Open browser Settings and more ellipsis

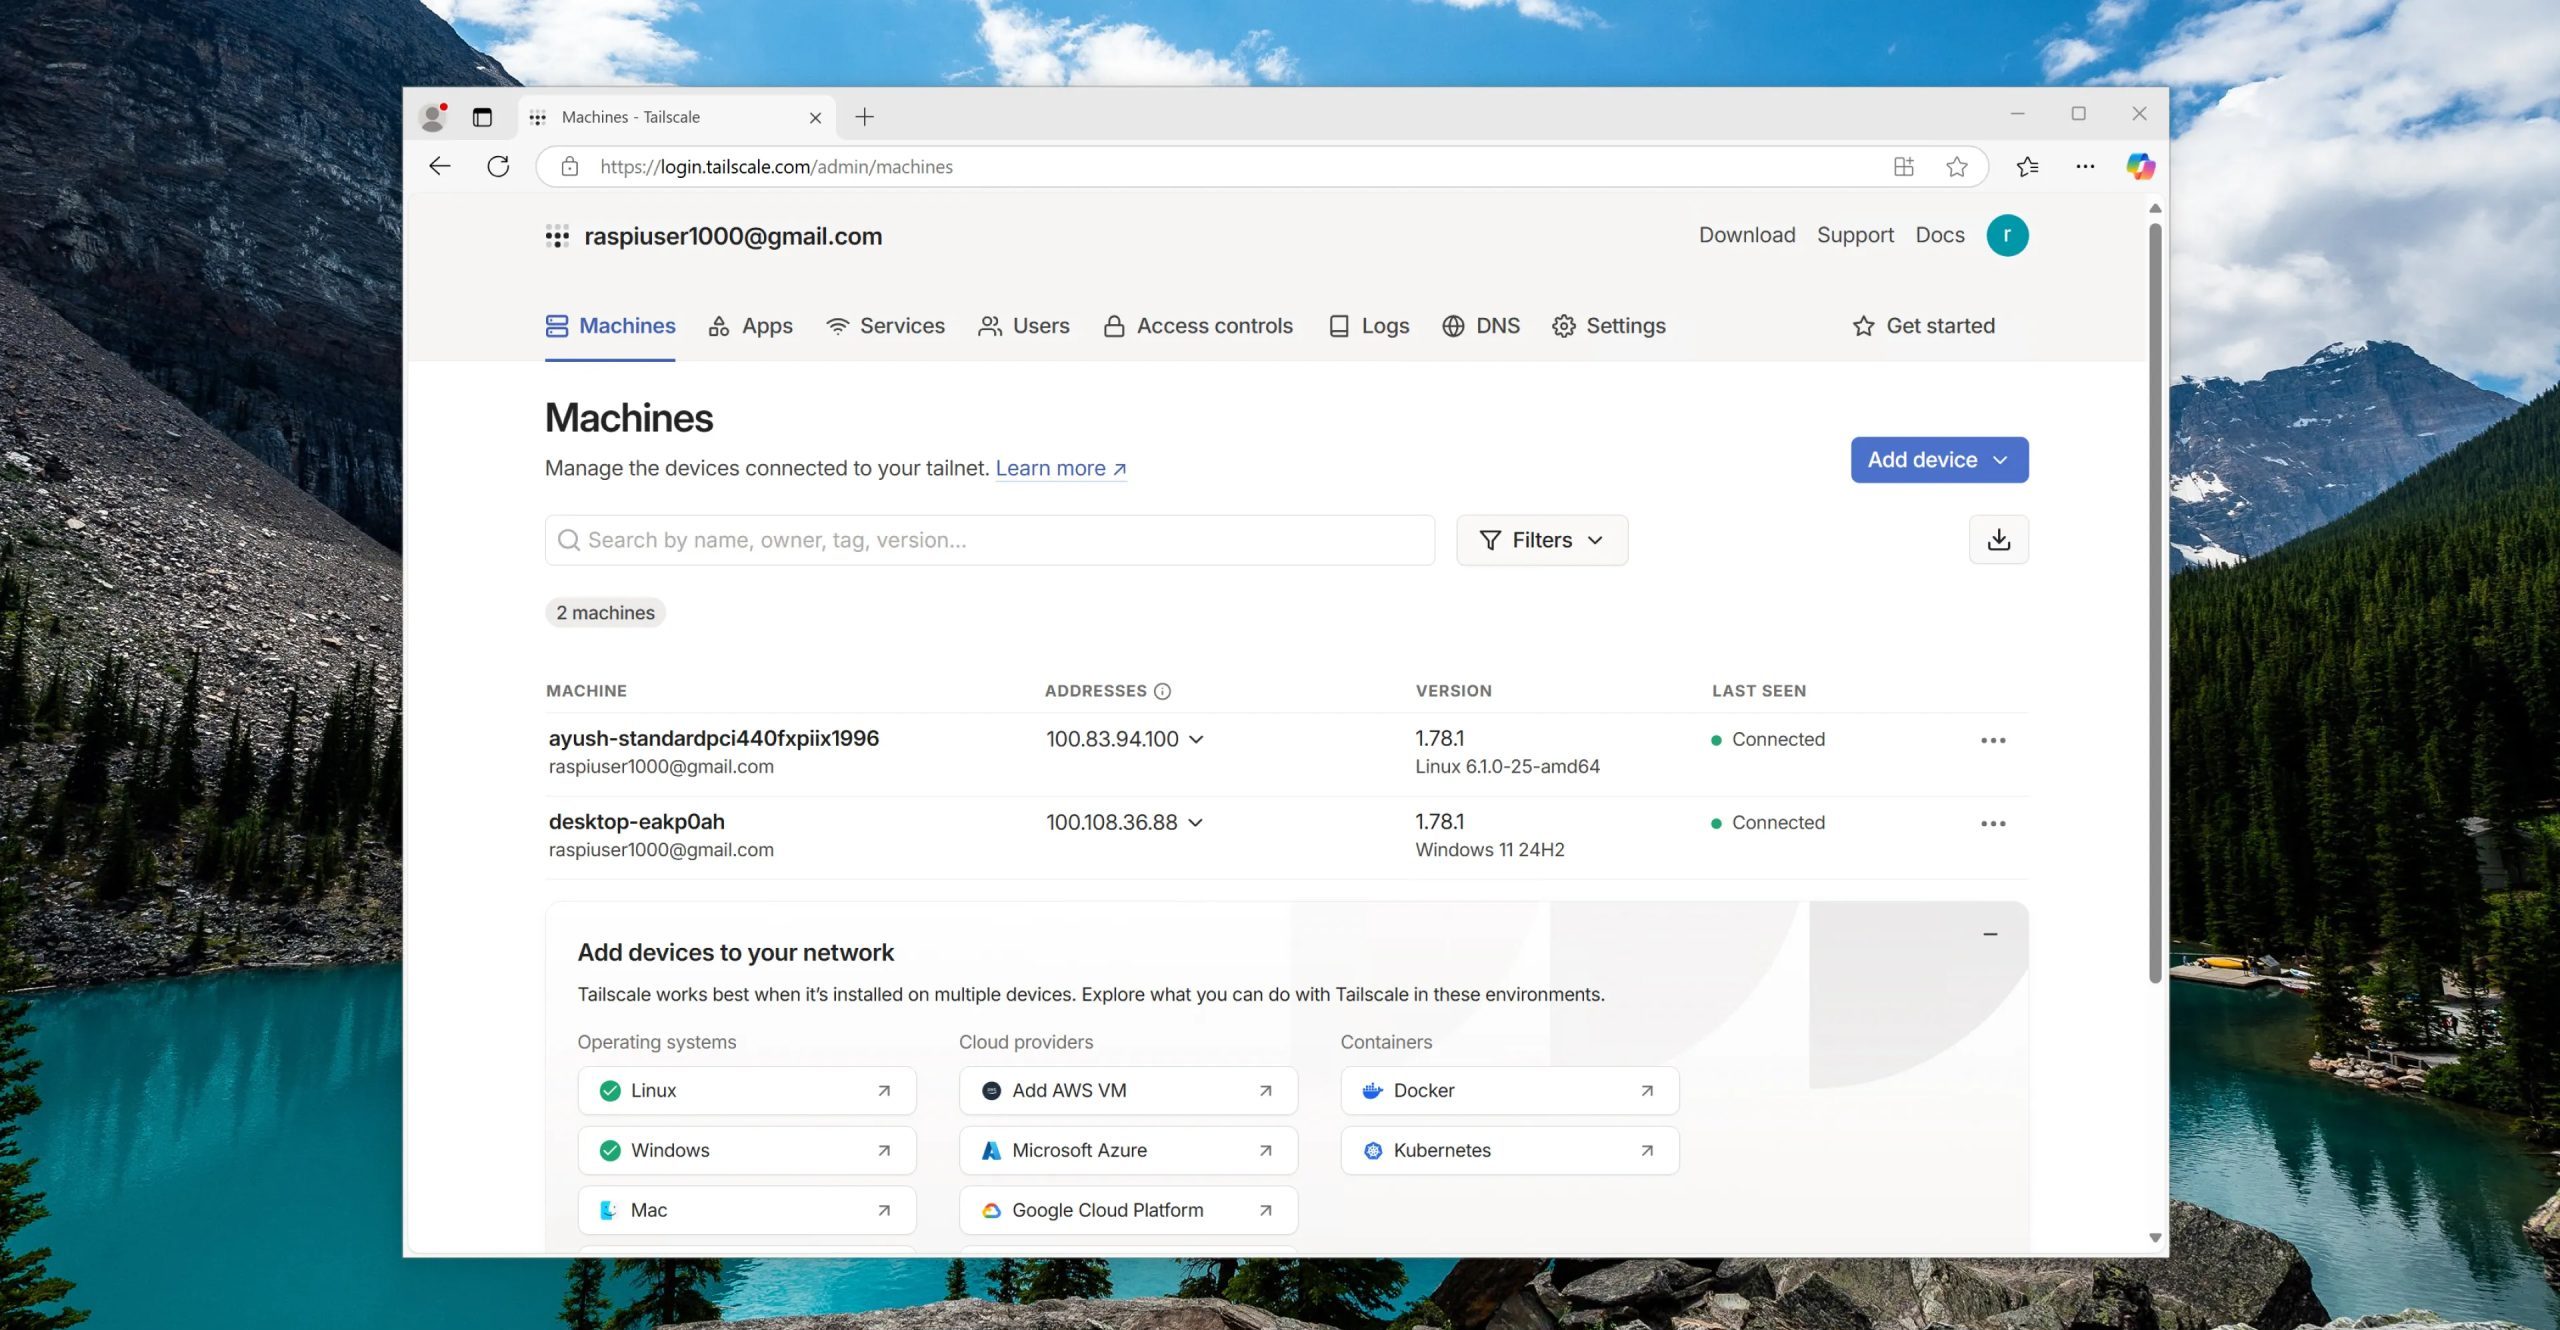tap(2084, 166)
